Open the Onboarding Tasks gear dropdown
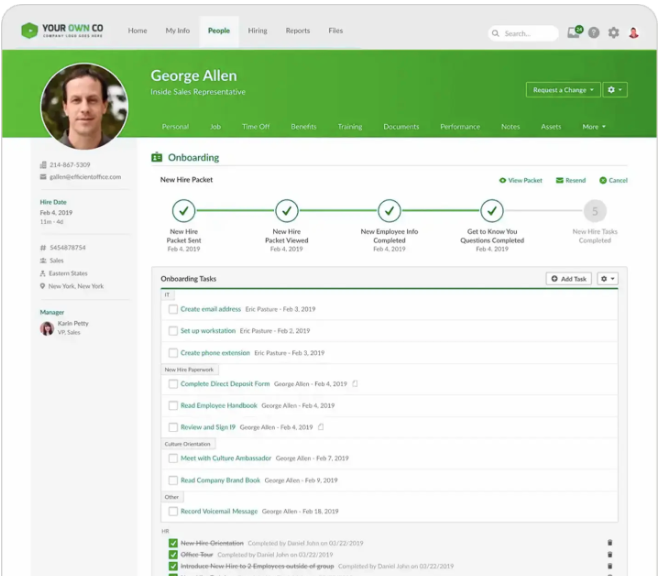The image size is (661, 576). coord(607,278)
